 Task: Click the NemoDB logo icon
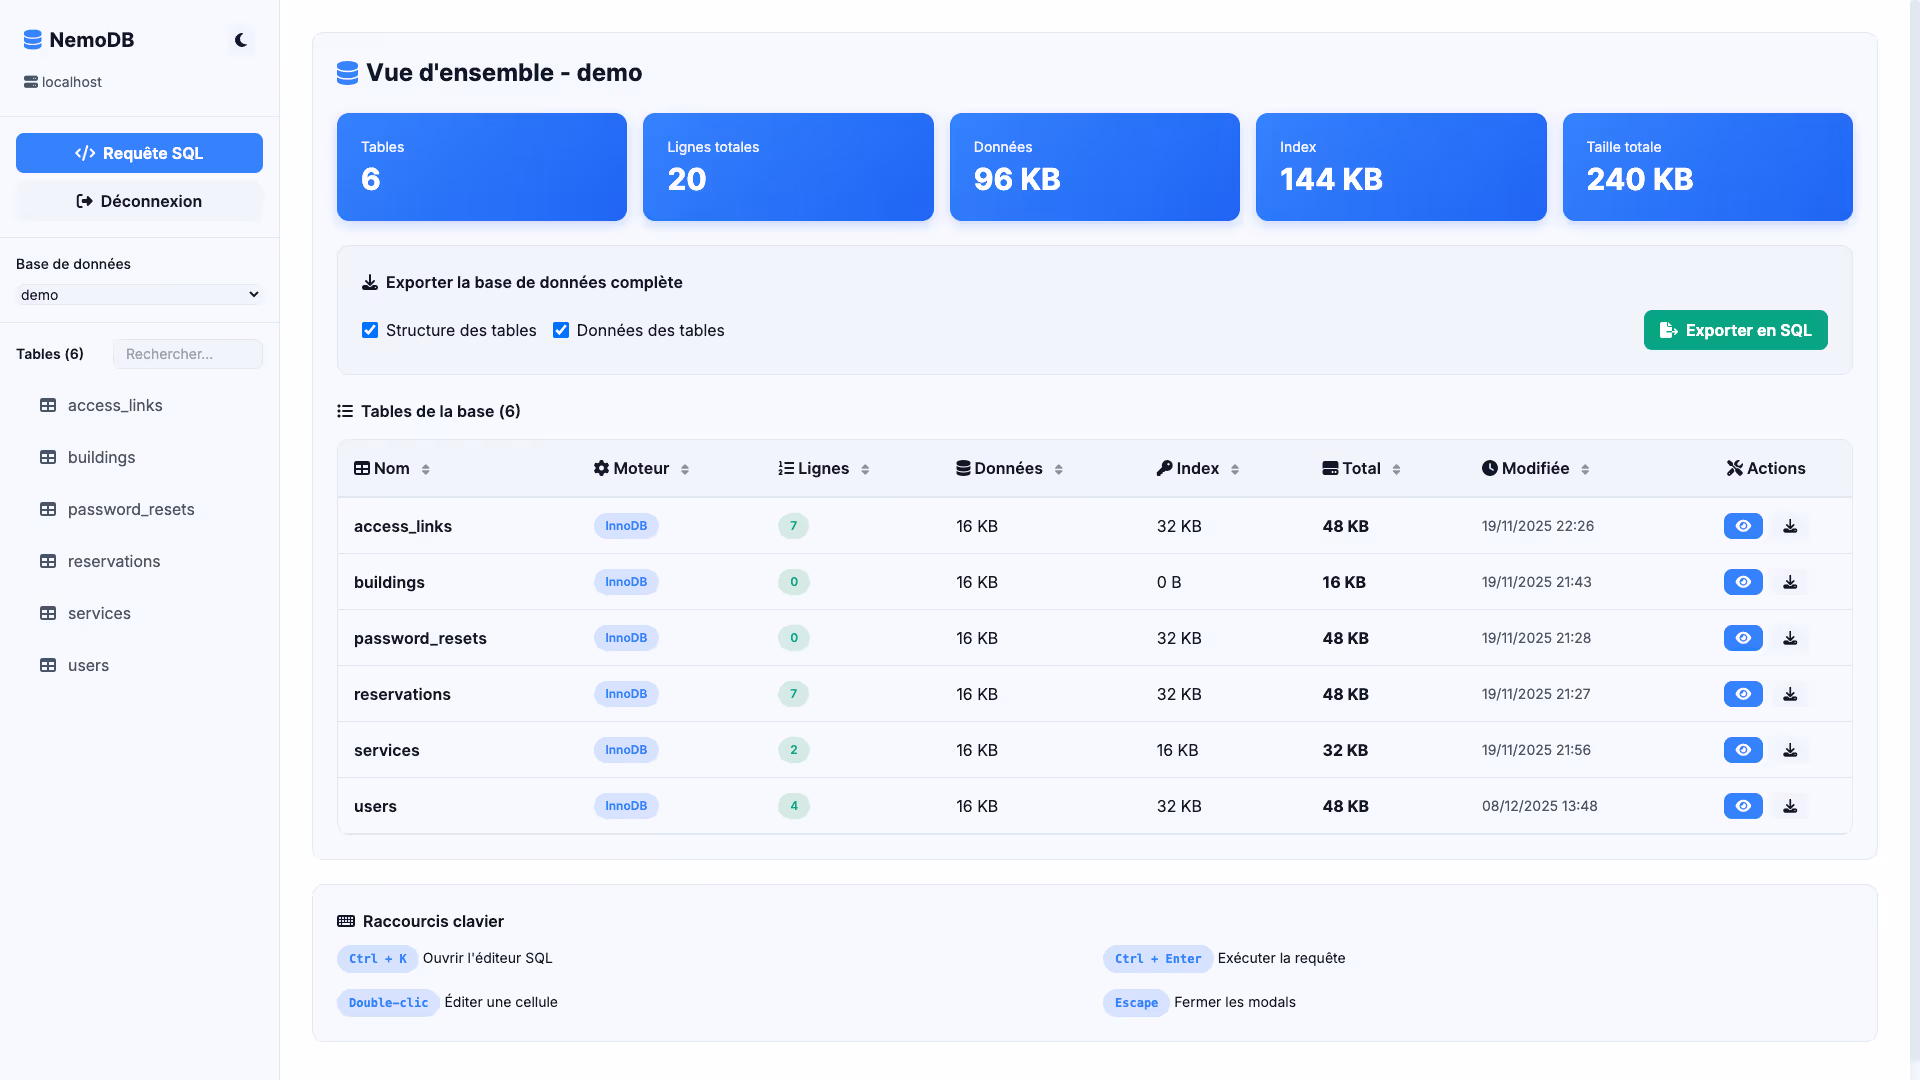click(x=33, y=40)
